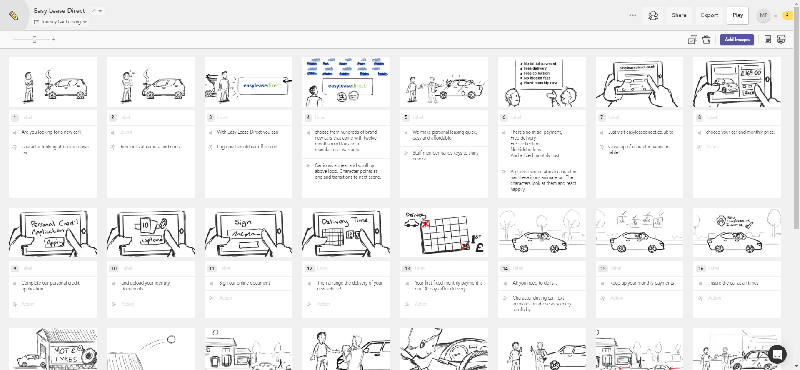Open the dropdown beside Easy Lease Direct title

[97, 11]
